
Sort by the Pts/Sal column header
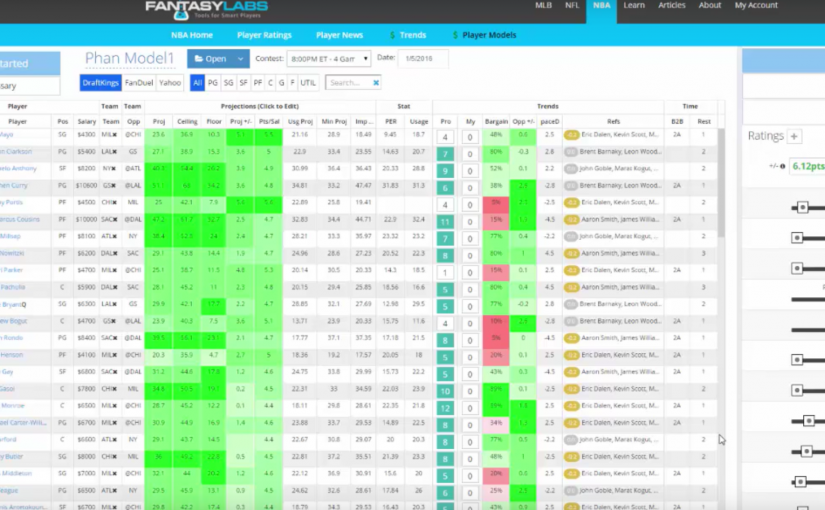[x=269, y=122]
